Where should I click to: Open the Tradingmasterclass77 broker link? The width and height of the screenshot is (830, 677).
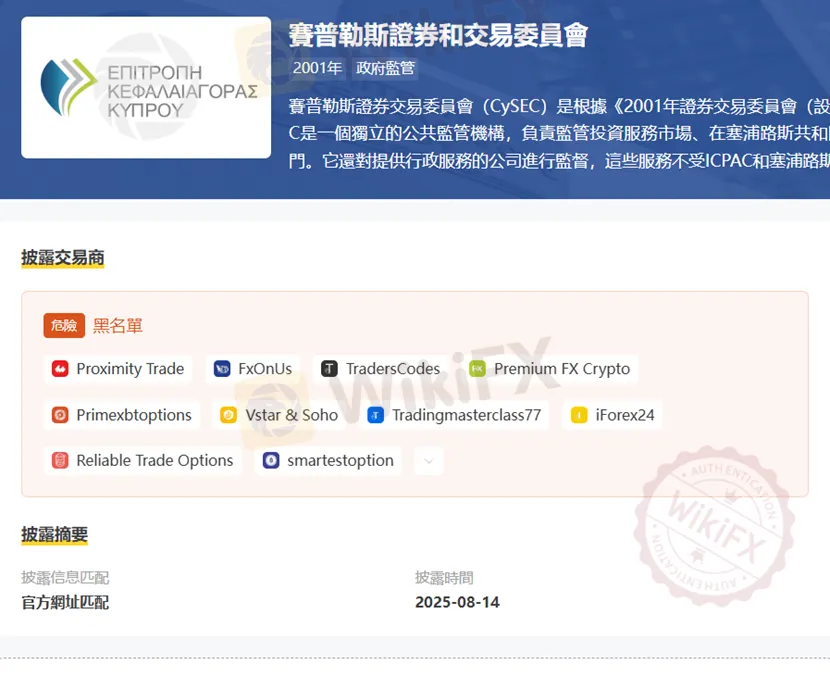(454, 415)
